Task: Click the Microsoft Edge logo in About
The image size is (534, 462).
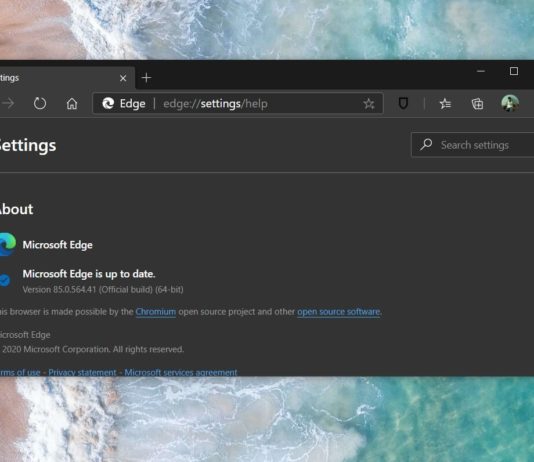Action: pos(7,244)
